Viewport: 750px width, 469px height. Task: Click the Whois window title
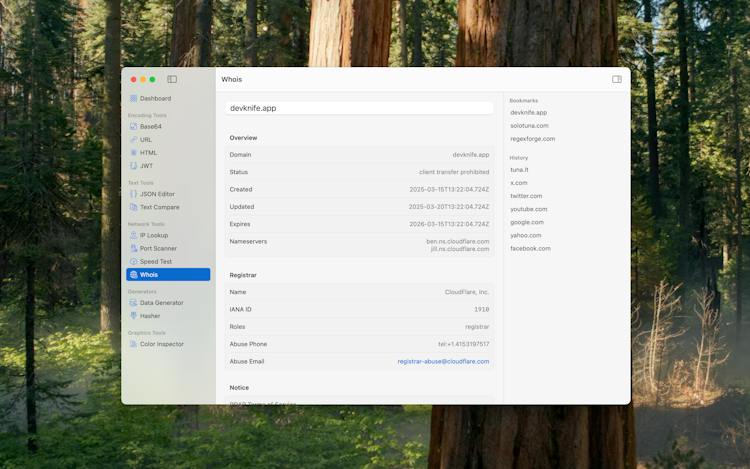coord(232,79)
